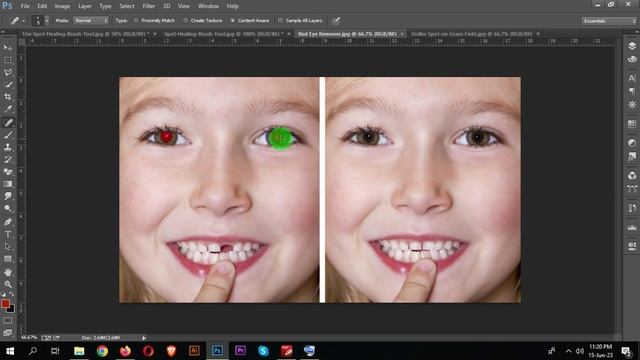Close the Red Eye Remover.jpg tab
The height and width of the screenshot is (360, 640).
point(402,34)
